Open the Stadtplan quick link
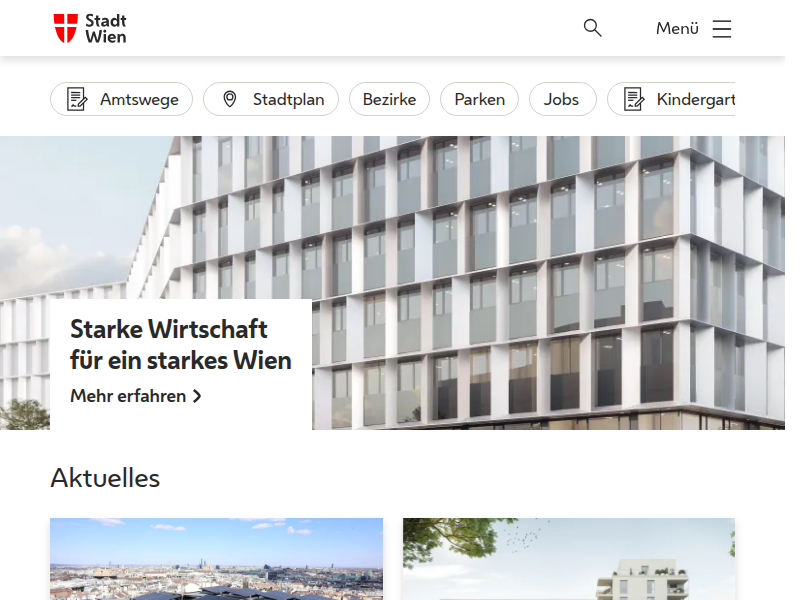This screenshot has height=600, width=800. tap(288, 99)
